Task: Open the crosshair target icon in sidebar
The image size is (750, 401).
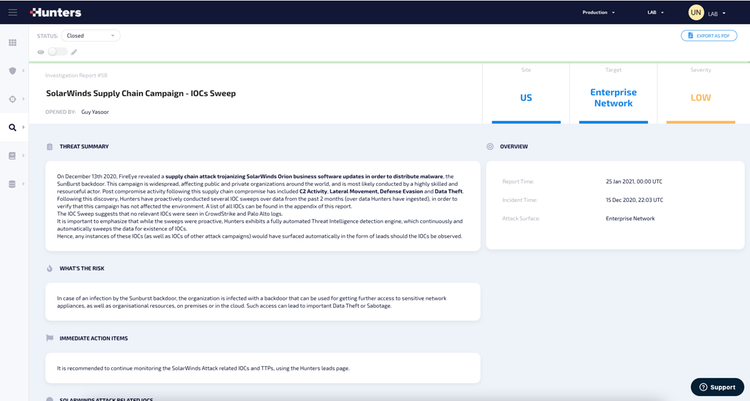Action: pyautogui.click(x=13, y=99)
